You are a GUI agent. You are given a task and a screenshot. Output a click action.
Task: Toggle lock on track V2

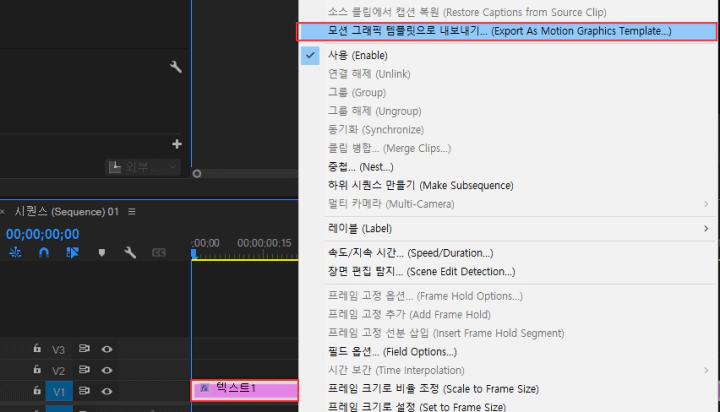click(x=37, y=369)
